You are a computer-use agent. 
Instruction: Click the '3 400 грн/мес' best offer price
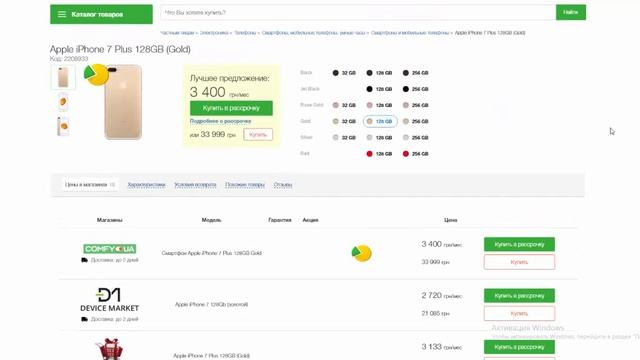[219, 92]
